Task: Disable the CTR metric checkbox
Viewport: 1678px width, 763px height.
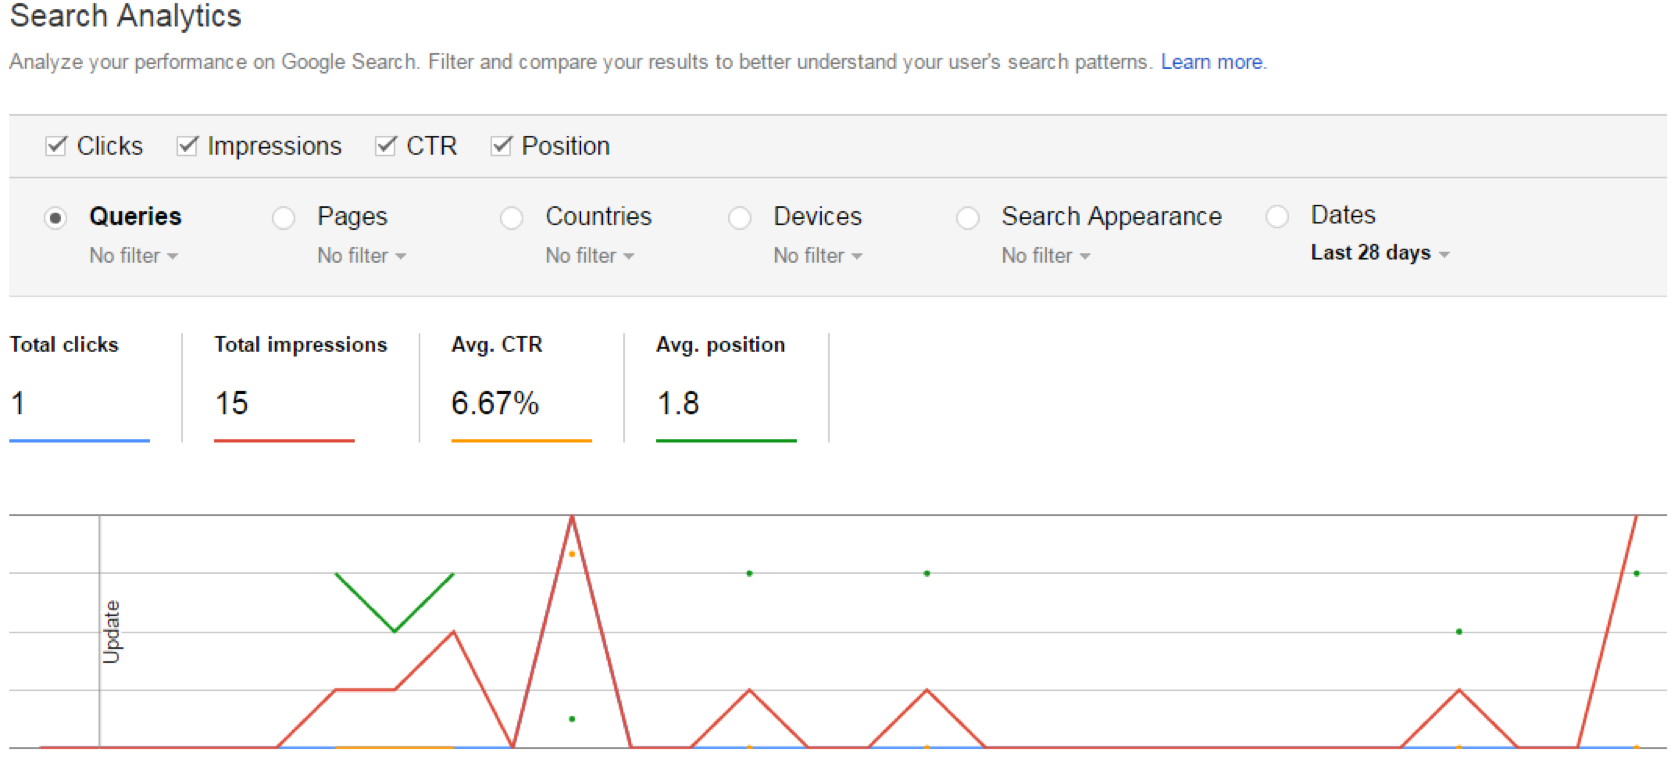Action: [386, 146]
